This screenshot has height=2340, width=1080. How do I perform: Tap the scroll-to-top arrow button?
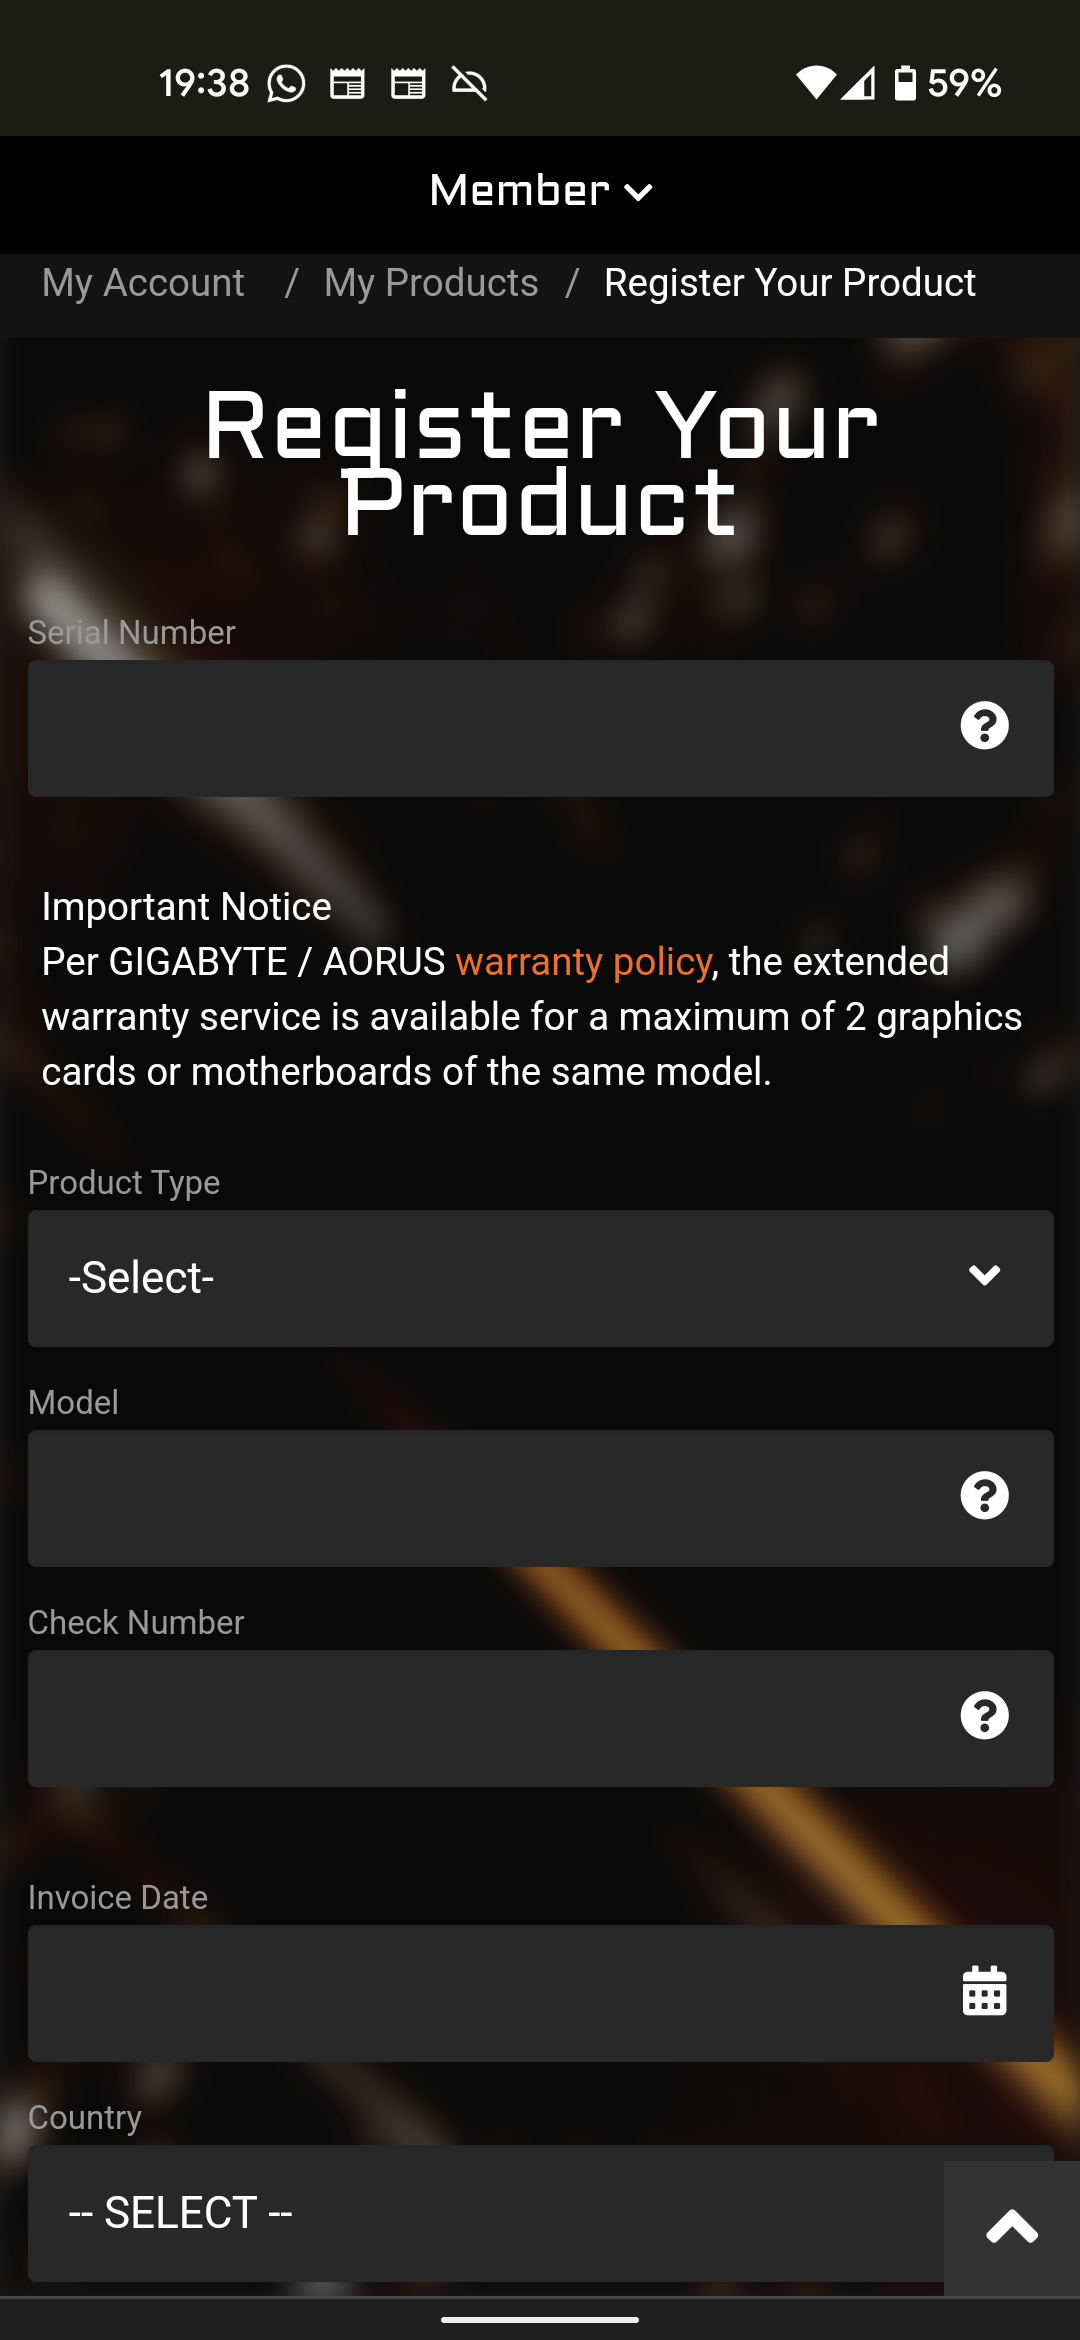(x=1012, y=2229)
